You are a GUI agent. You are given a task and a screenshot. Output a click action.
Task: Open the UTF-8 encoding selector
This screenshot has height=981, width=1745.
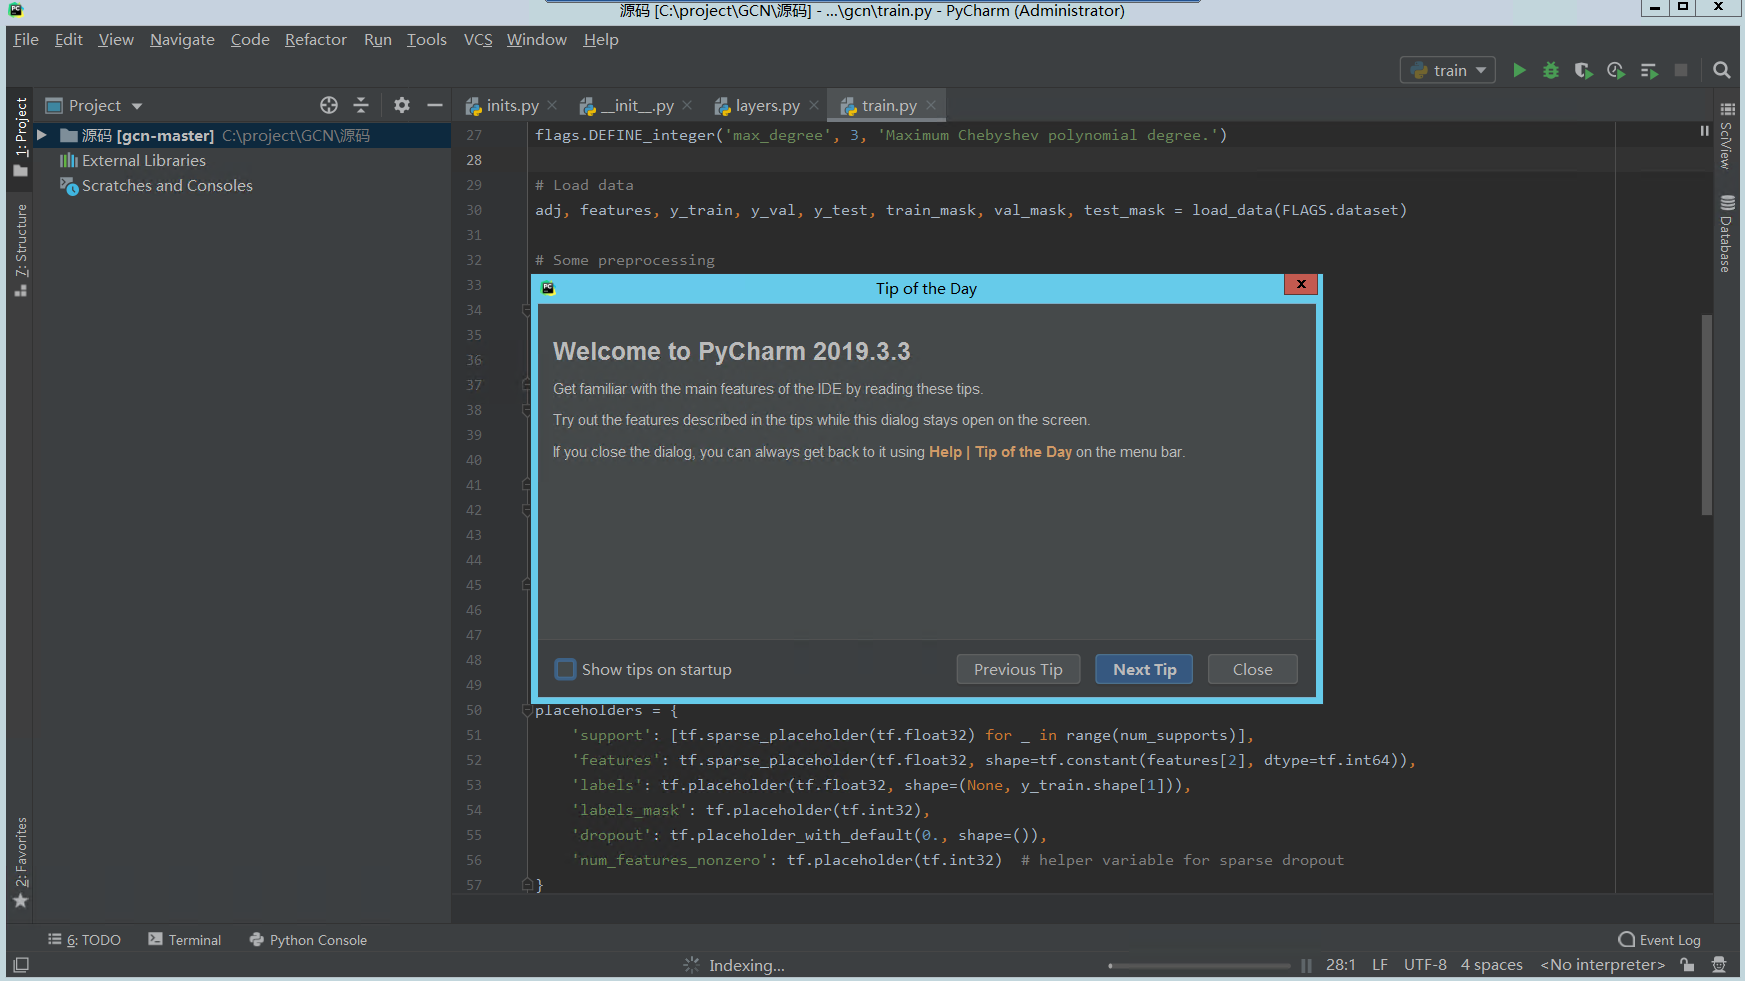coord(1425,965)
